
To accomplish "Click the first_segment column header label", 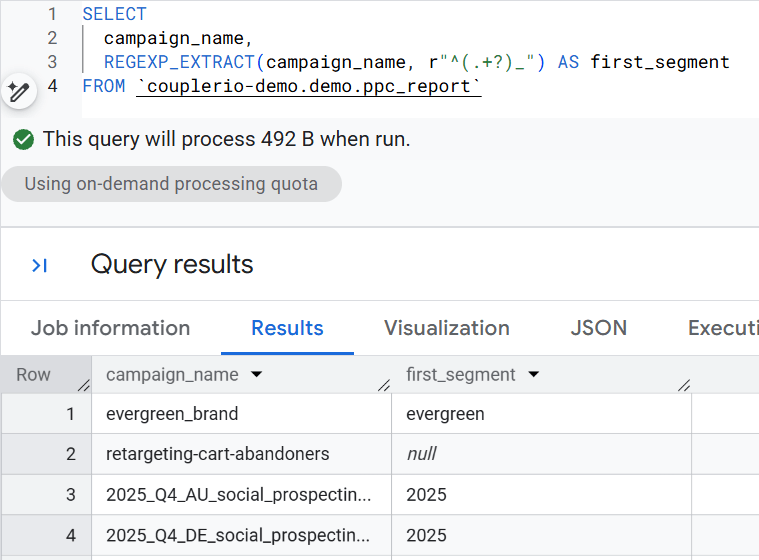I will (460, 375).
